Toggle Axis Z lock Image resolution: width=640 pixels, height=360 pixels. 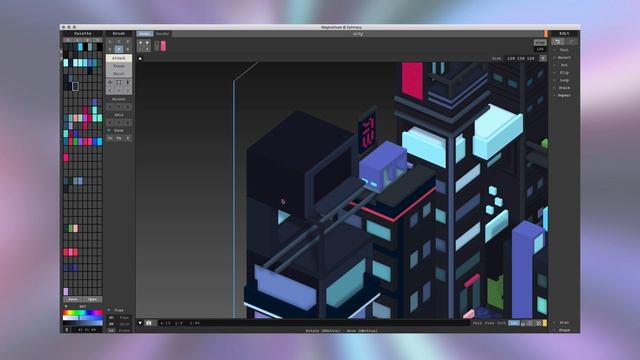(x=127, y=122)
